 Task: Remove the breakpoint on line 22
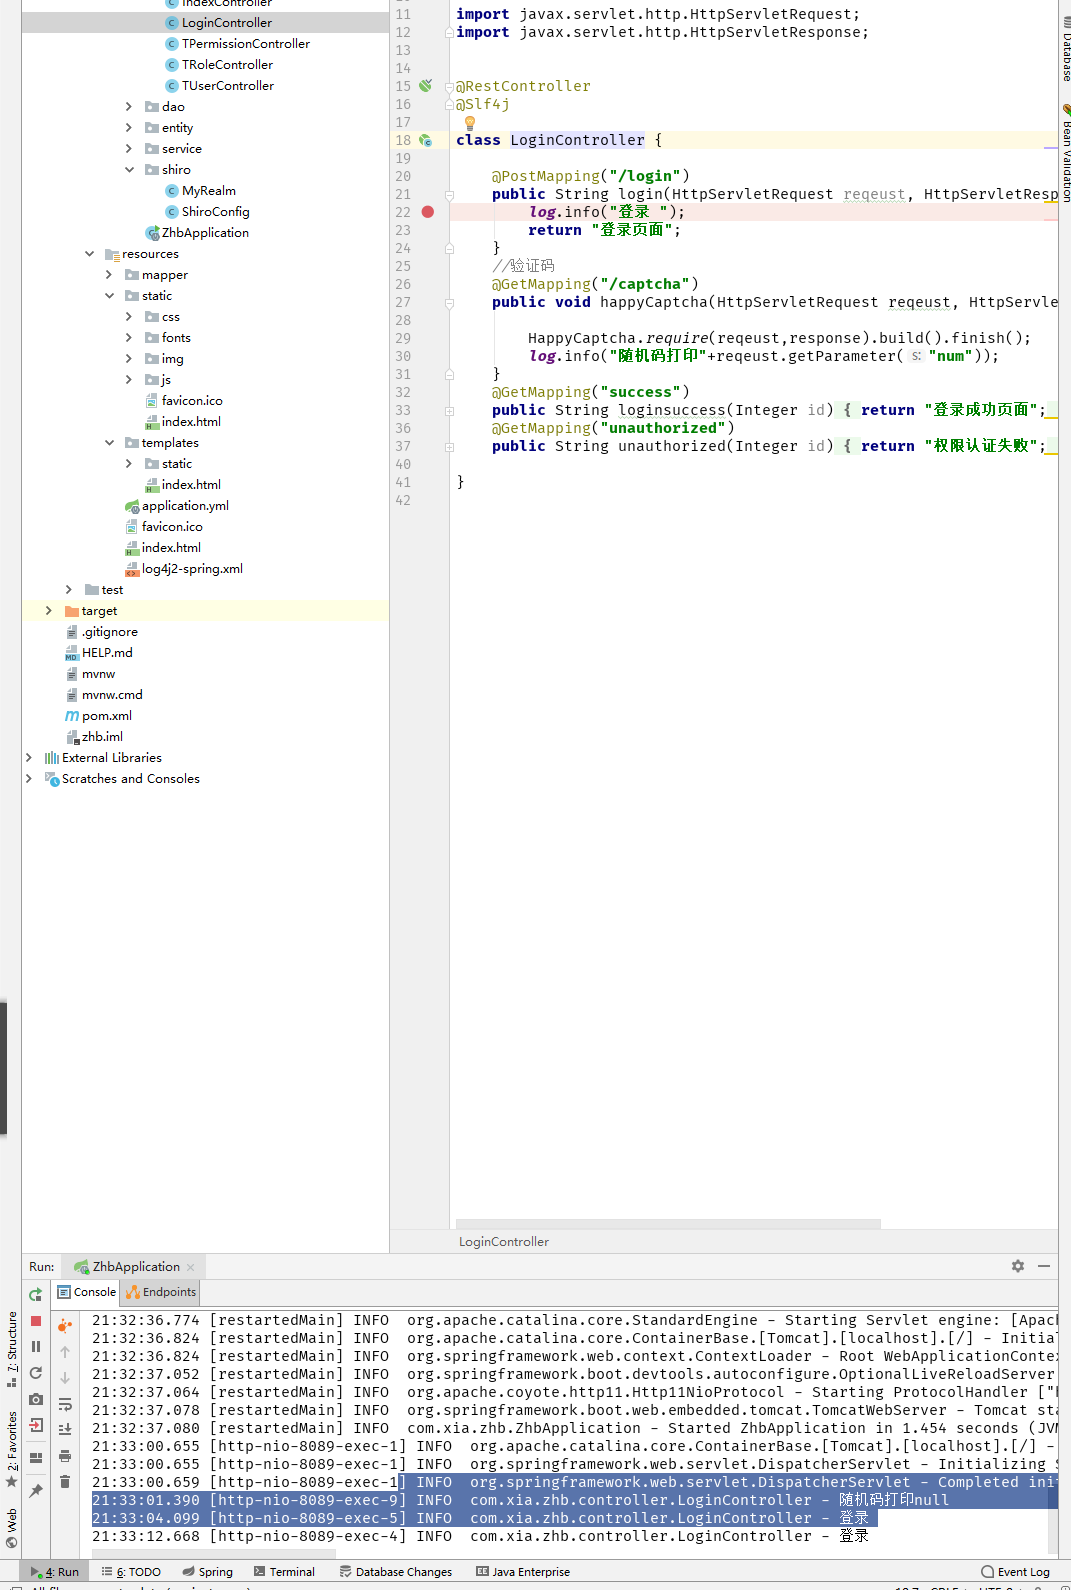tap(428, 212)
